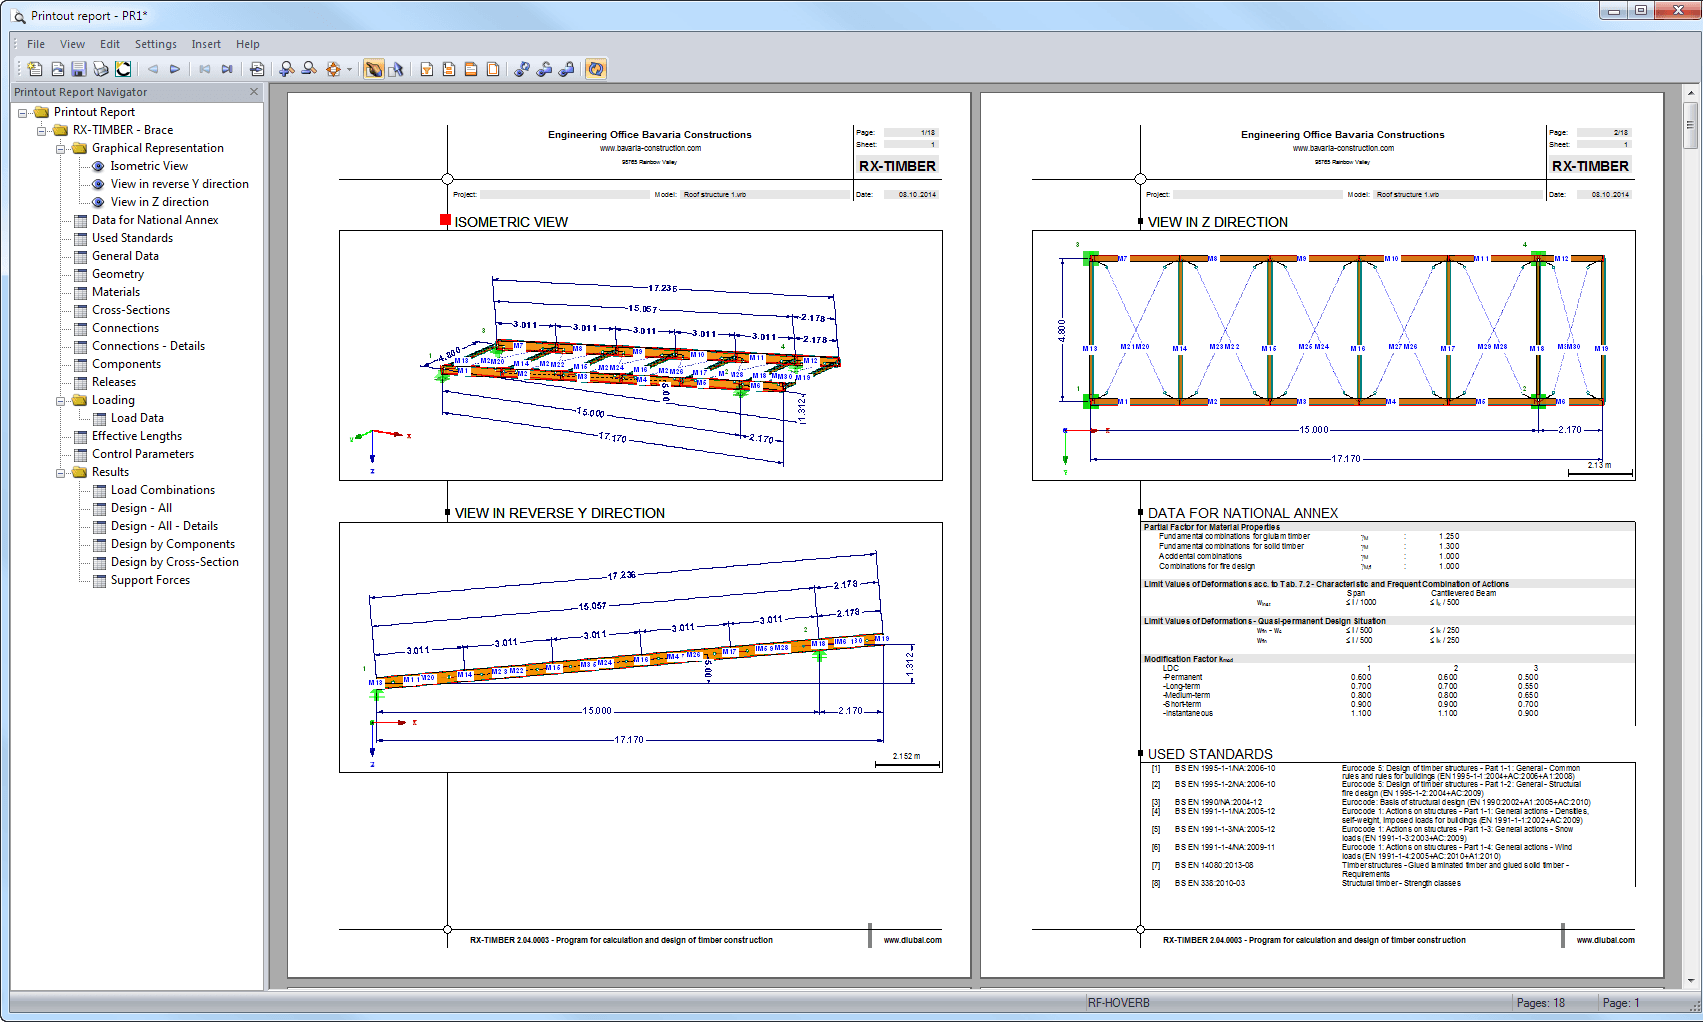Click the RF-HOVERB status bar text
Screen dimensions: 1703x1022
pyautogui.click(x=1119, y=1003)
